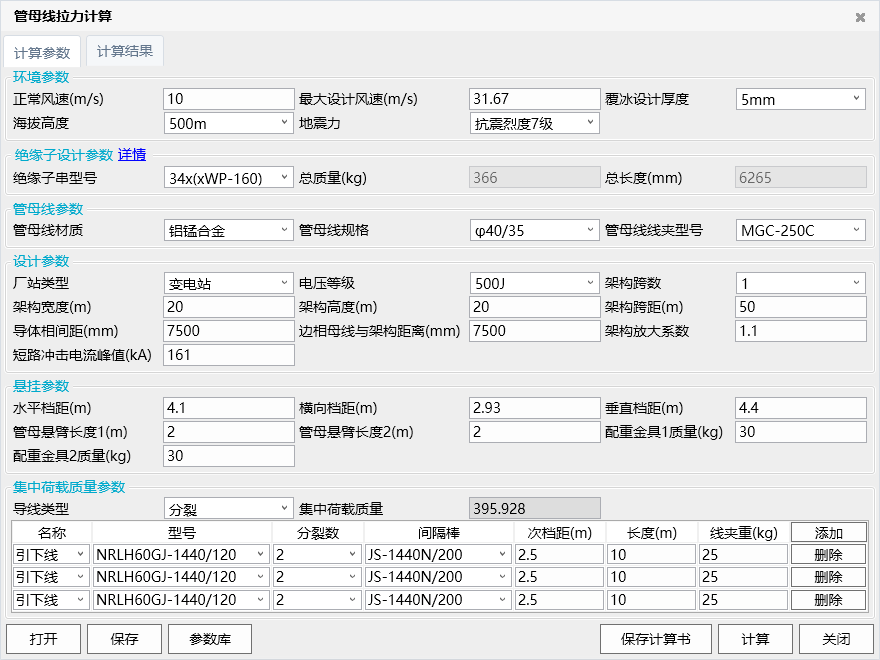This screenshot has width=880, height=660.
Task: Click the 保存计算书 button
Action: (653, 639)
